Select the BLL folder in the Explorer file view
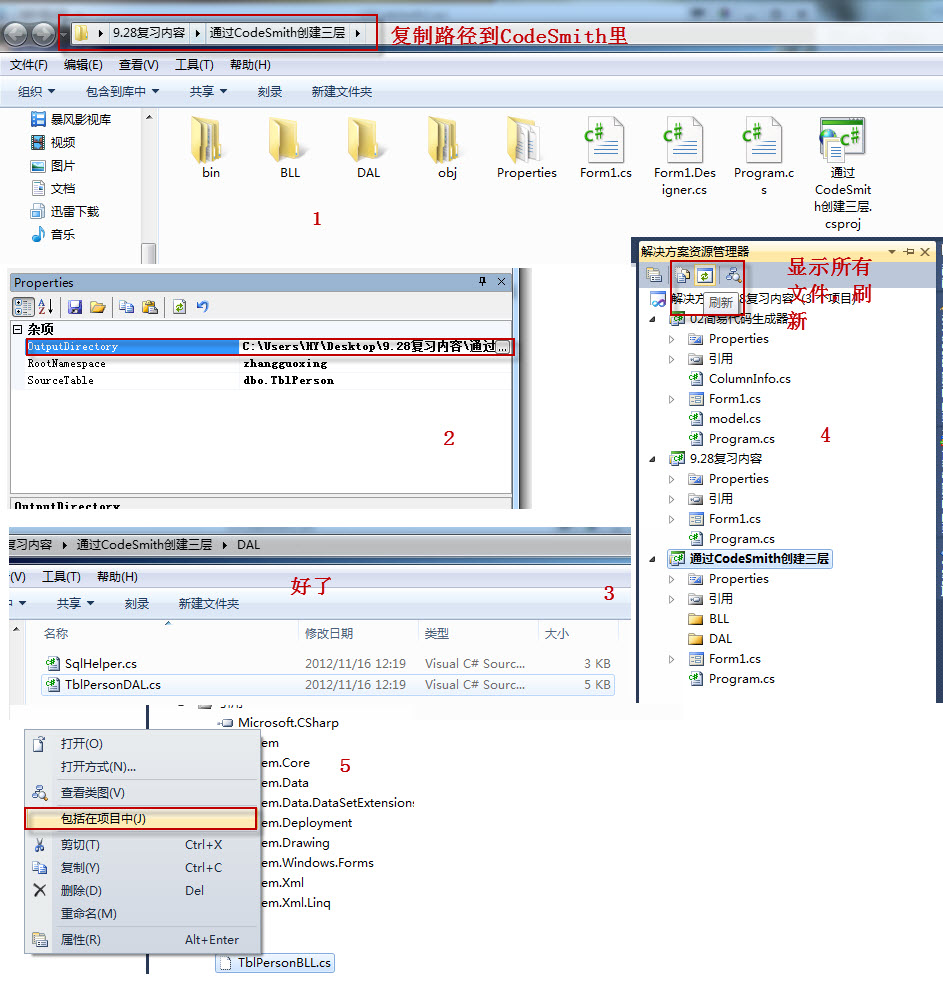This screenshot has width=943, height=985. (x=290, y=148)
